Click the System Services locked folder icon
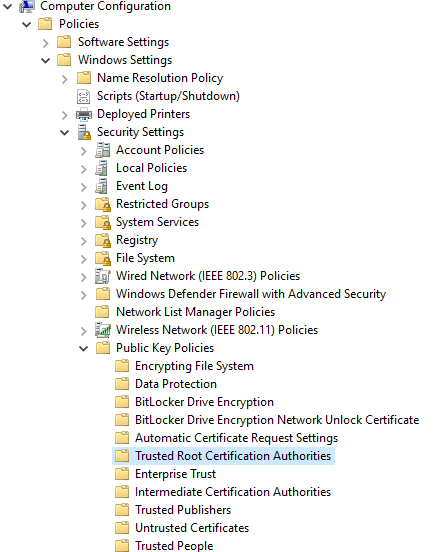Screen dimensions: 444x552 tap(103, 222)
